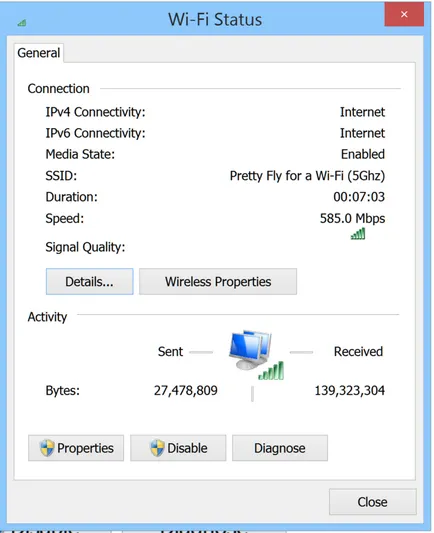Click the Wi-Fi Status window title

tap(215, 19)
